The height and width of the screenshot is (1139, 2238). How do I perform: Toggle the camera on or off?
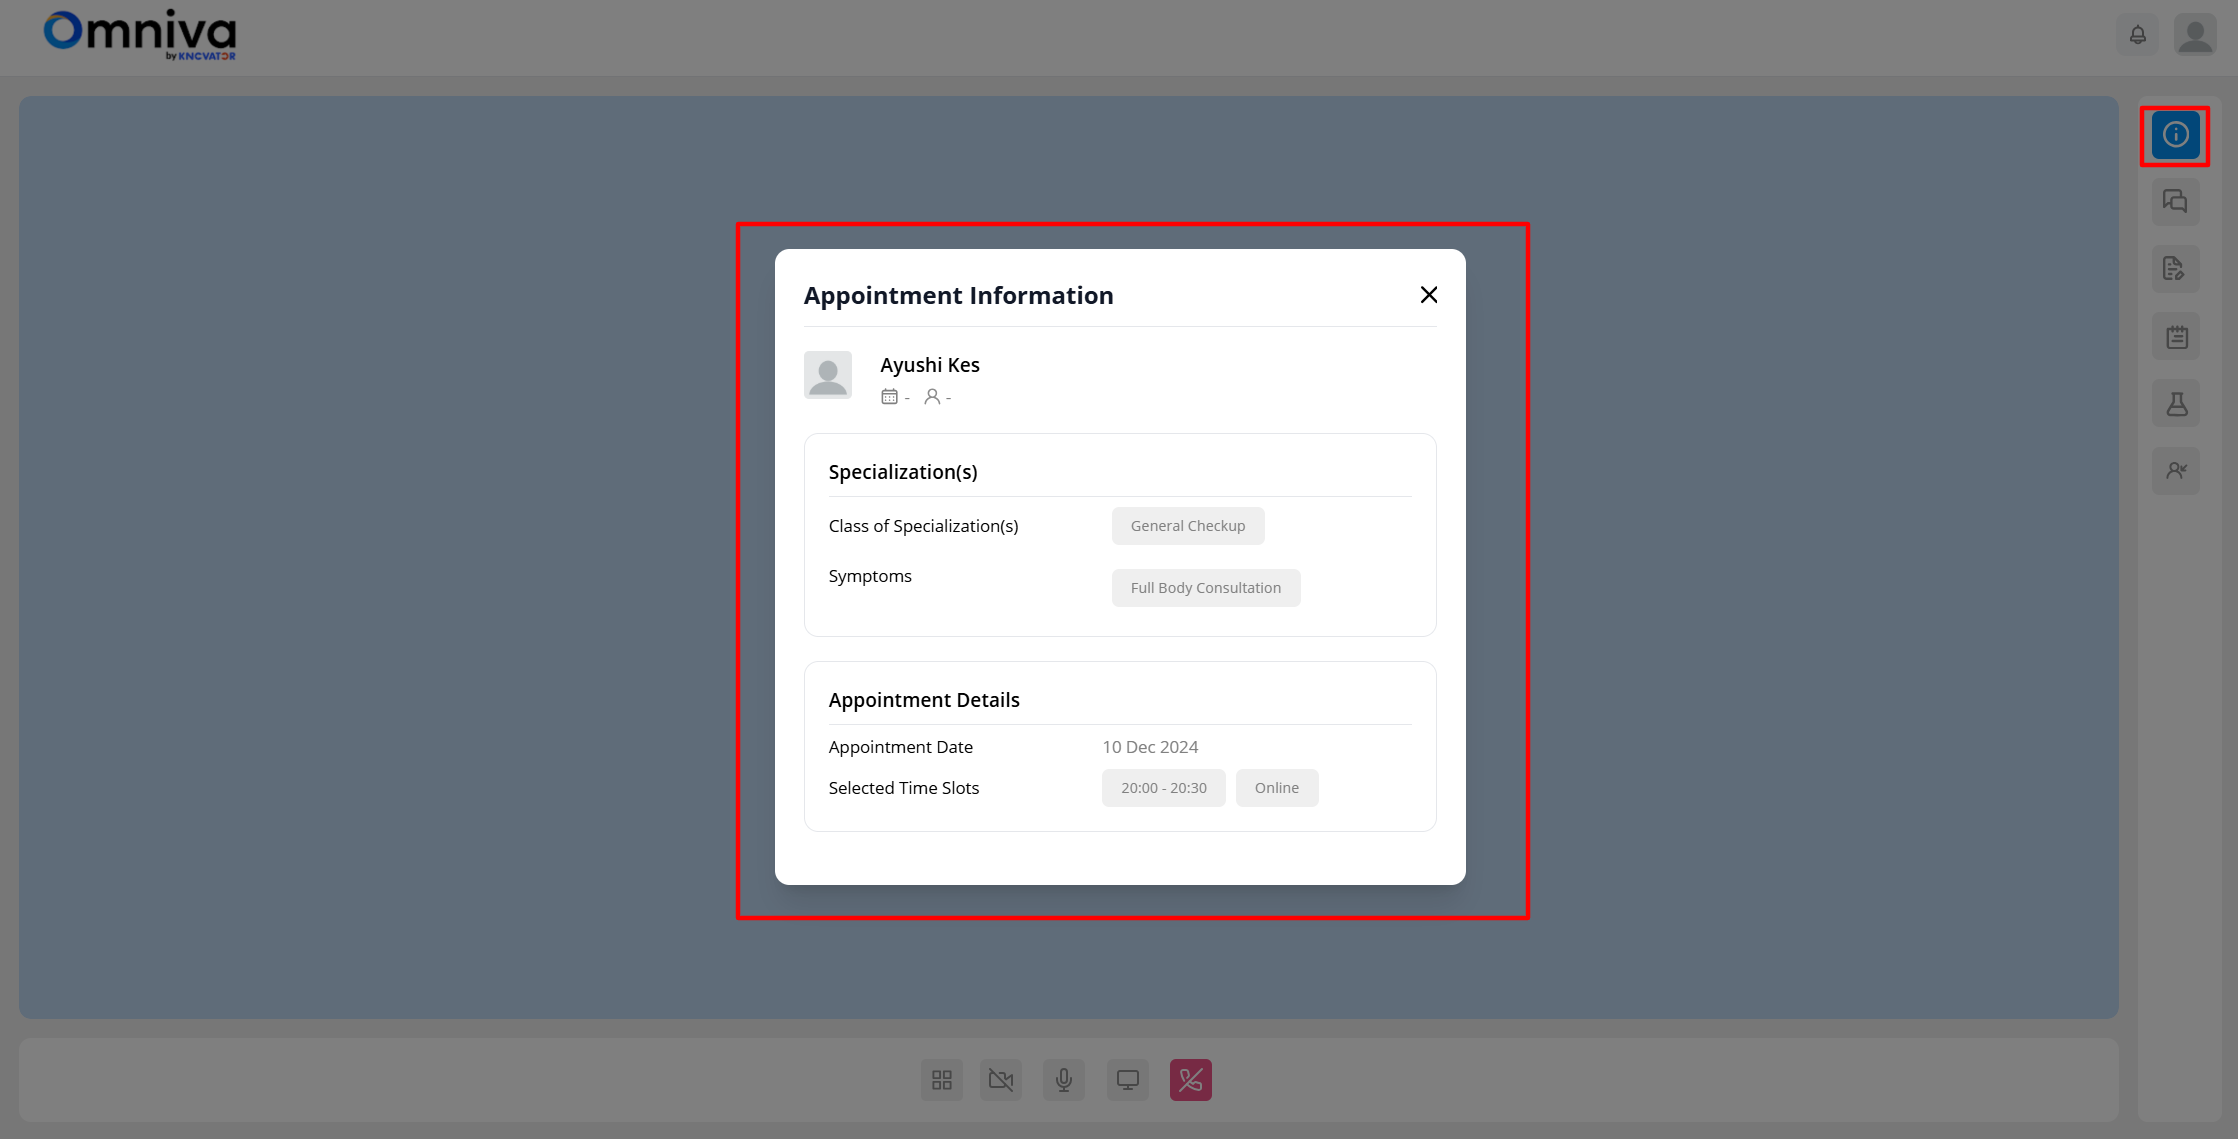click(1000, 1080)
